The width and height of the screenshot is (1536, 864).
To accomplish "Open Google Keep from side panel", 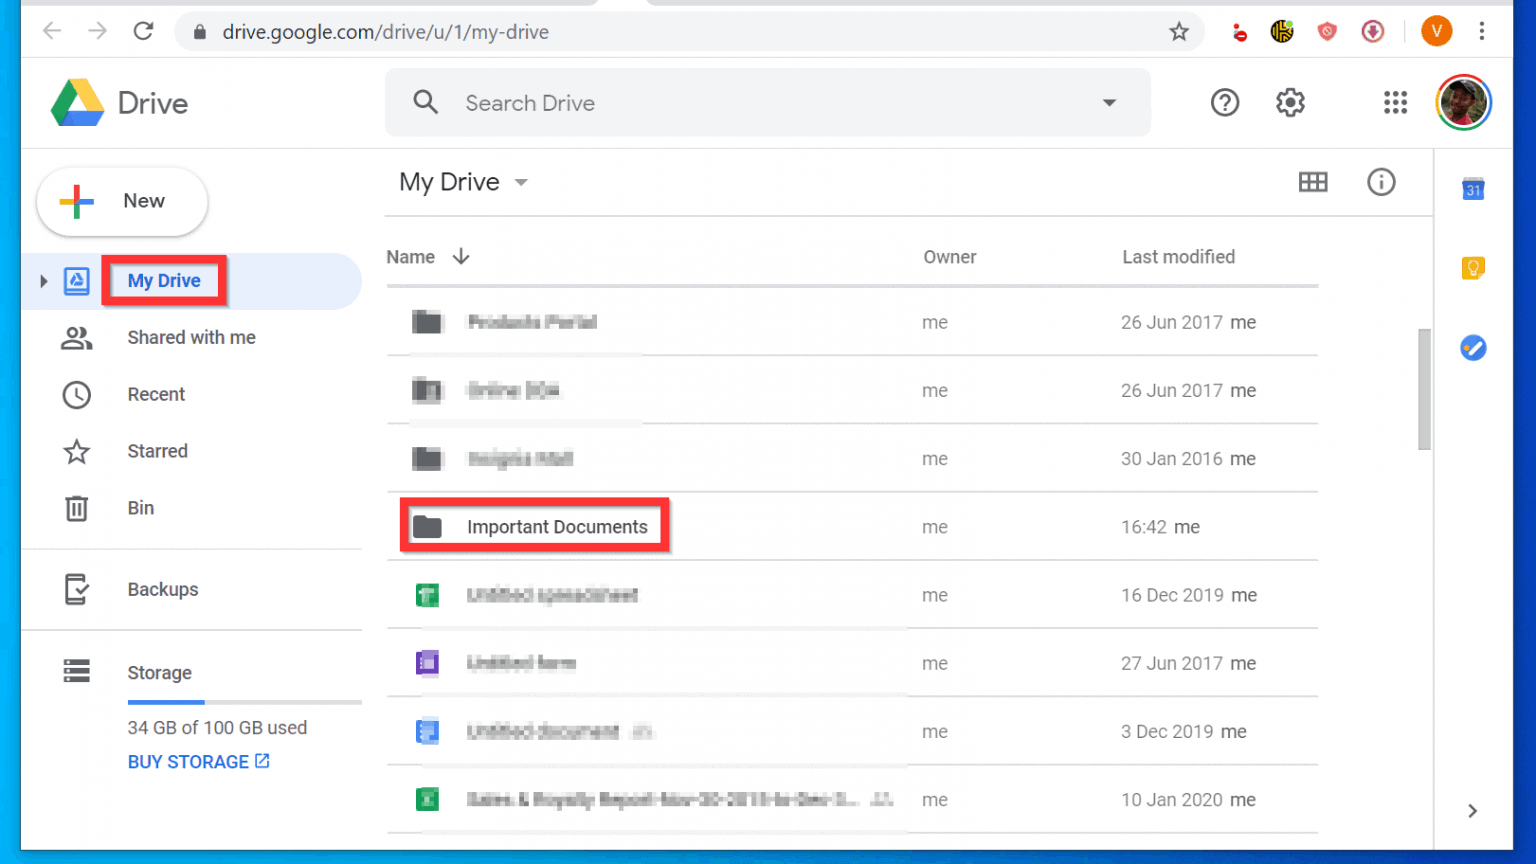I will pyautogui.click(x=1473, y=268).
